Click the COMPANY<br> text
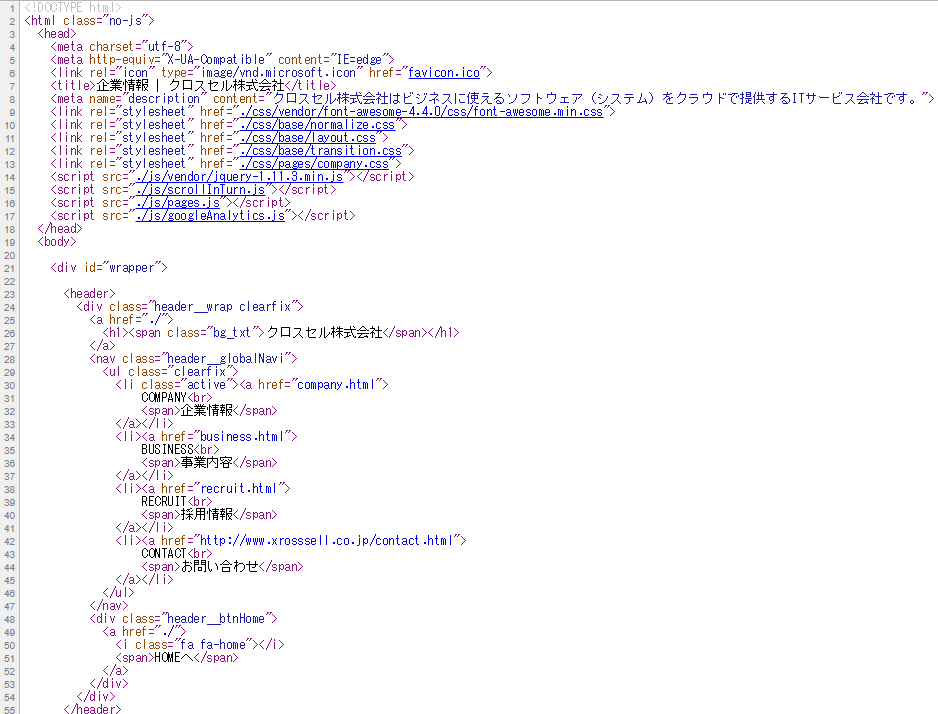This screenshot has width=938, height=714. pyautogui.click(x=176, y=398)
